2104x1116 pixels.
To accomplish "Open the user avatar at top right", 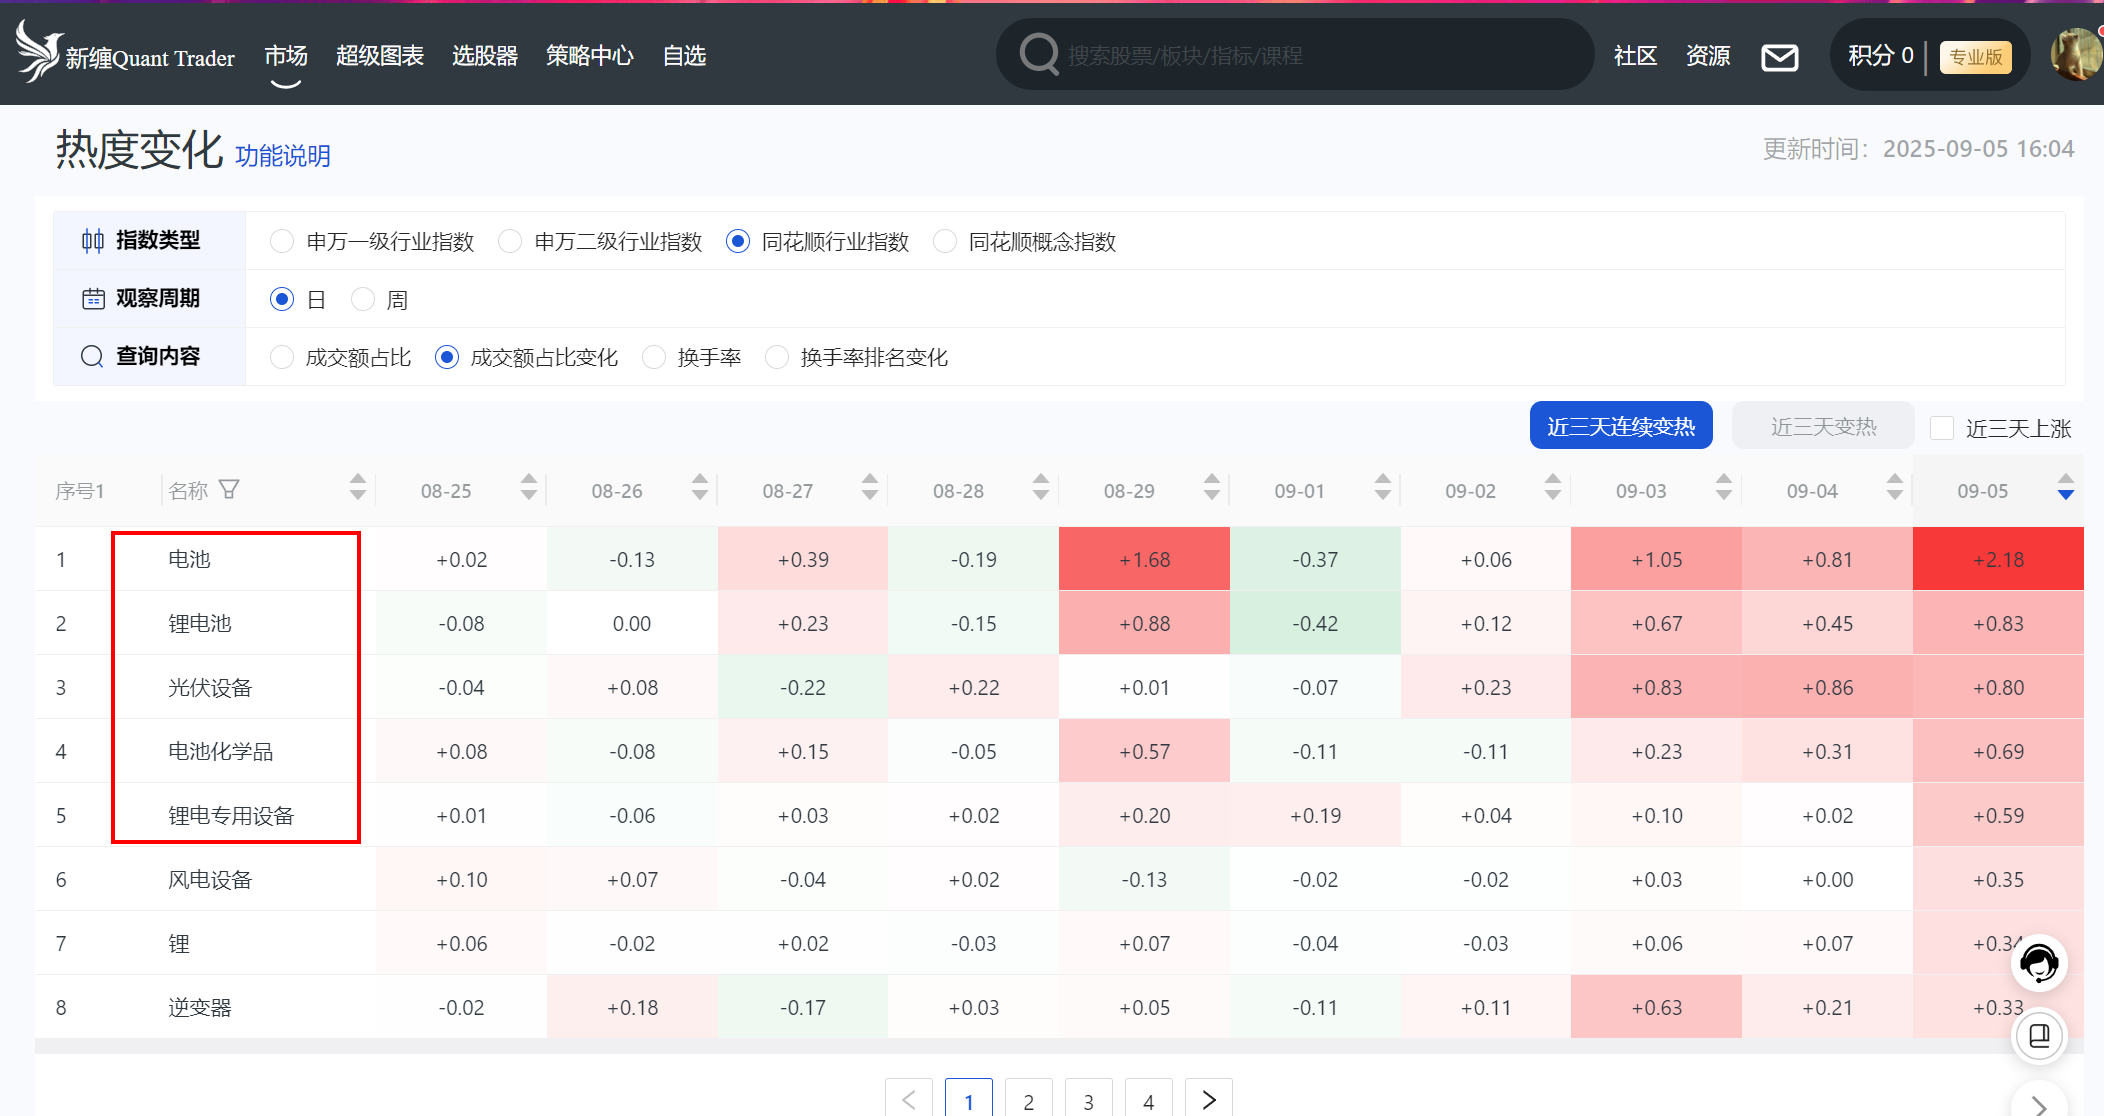I will 2076,55.
